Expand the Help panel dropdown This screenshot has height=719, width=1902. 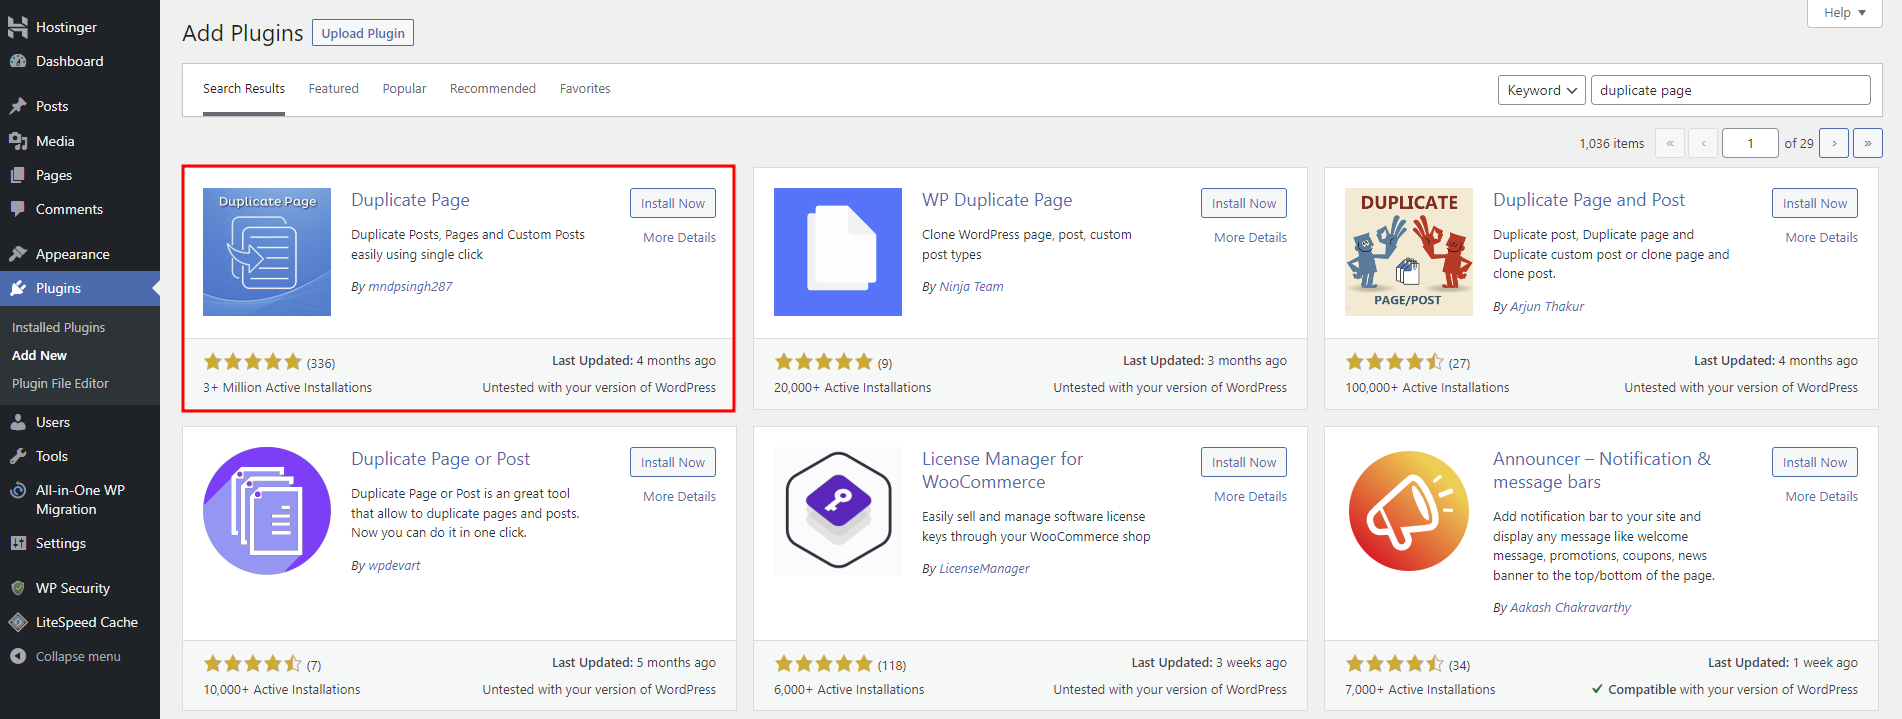[1844, 13]
